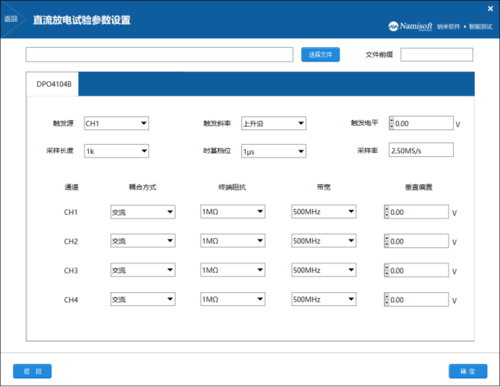
Task: Click the 通道 column header text
Action: [71, 187]
